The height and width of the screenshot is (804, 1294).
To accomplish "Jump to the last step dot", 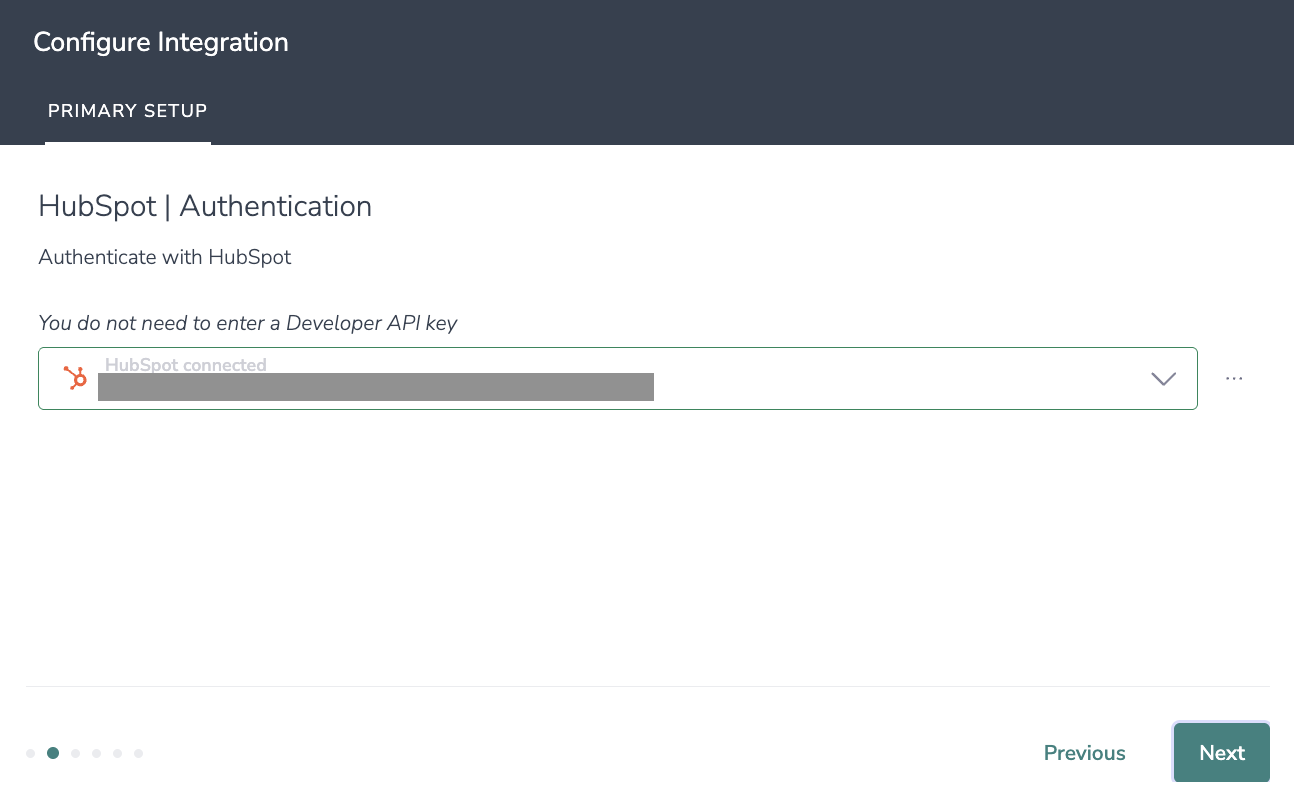I will tap(138, 753).
